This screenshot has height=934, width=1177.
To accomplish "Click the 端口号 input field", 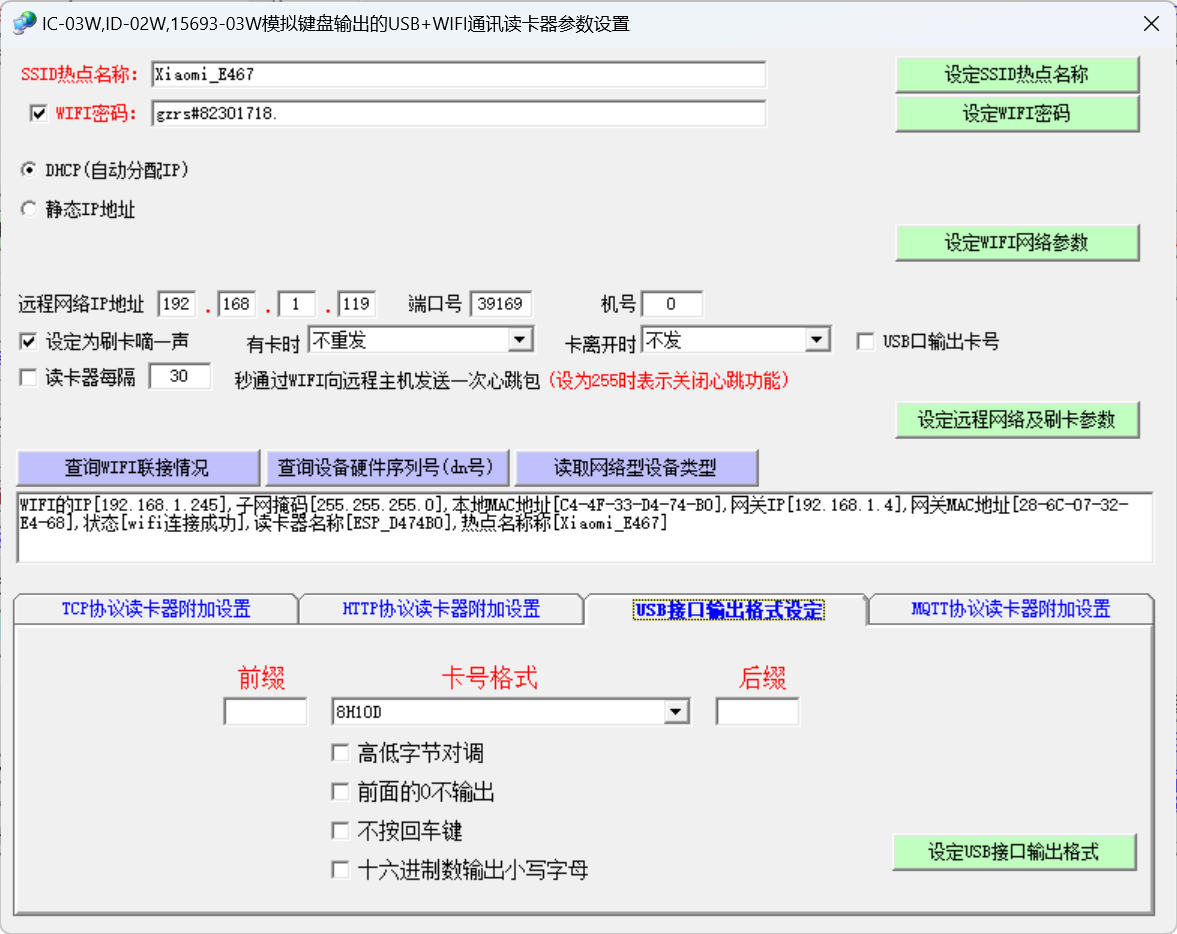I will [x=501, y=304].
